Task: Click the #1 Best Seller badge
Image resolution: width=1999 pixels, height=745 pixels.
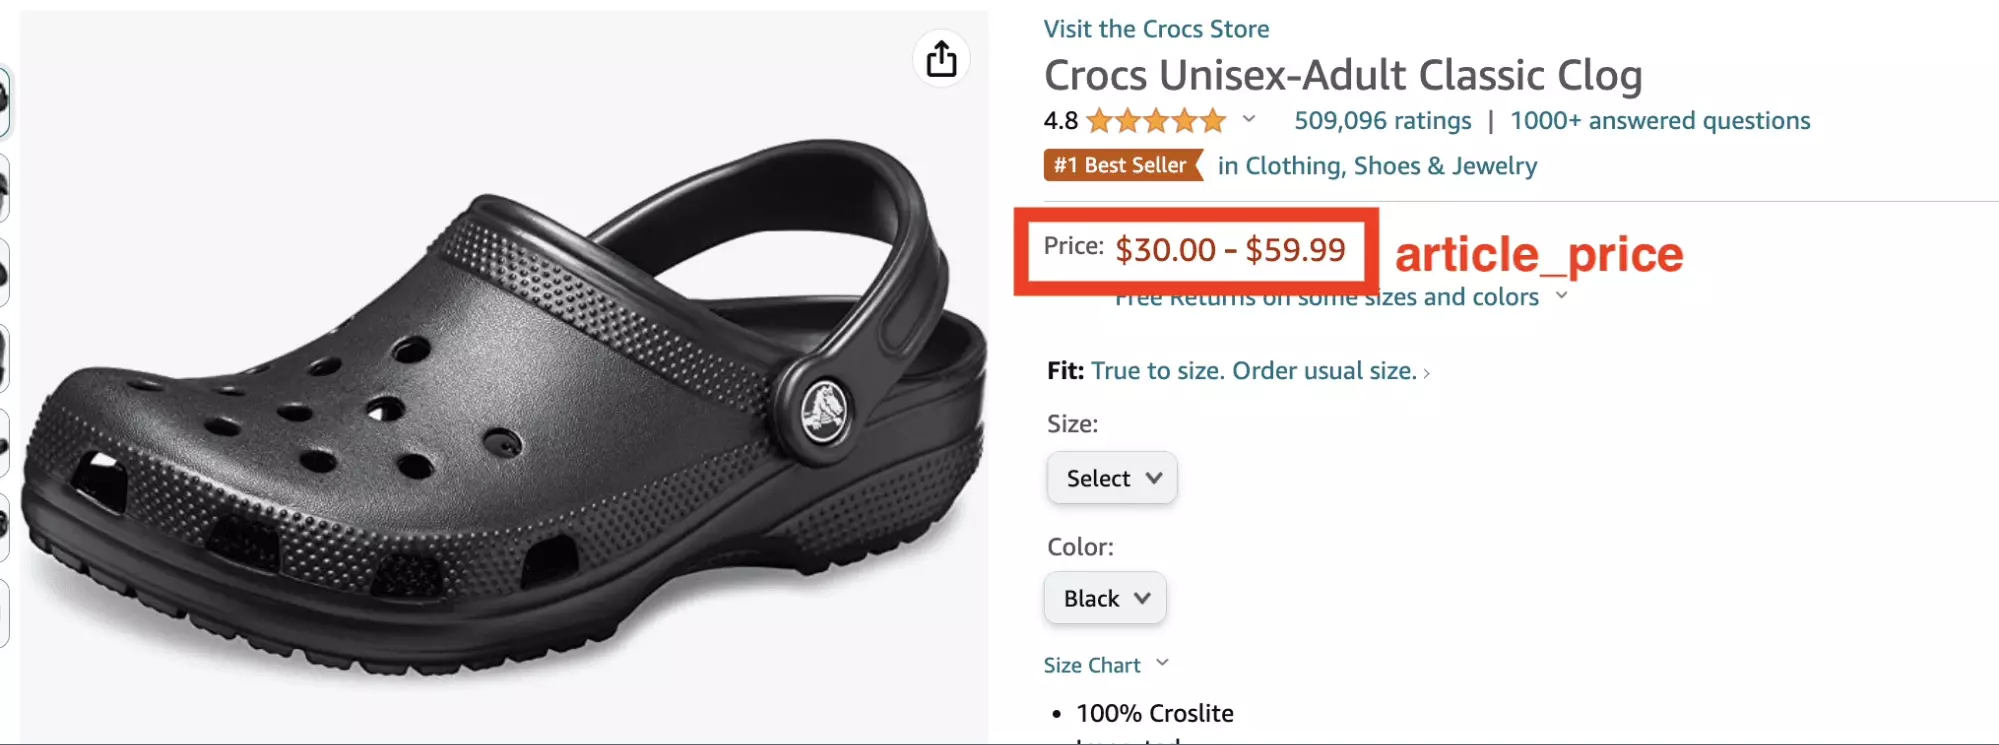Action: pyautogui.click(x=1122, y=165)
